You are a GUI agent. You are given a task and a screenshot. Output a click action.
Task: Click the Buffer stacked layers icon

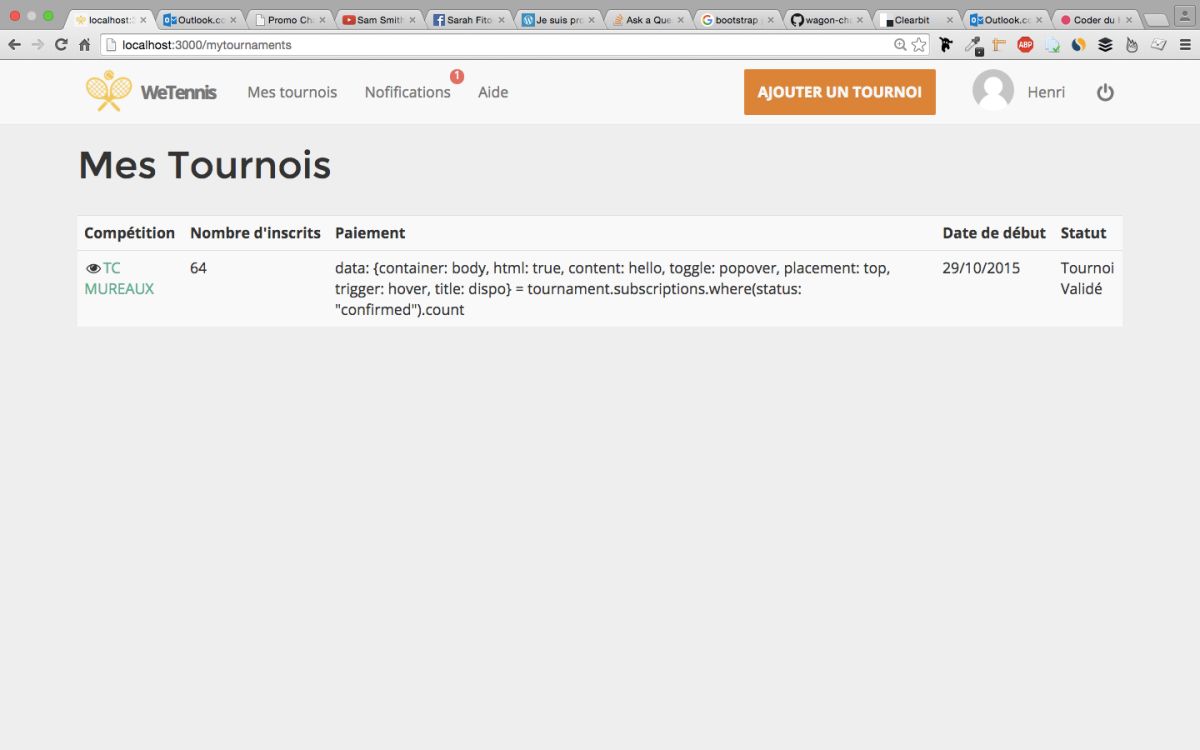[1105, 45]
